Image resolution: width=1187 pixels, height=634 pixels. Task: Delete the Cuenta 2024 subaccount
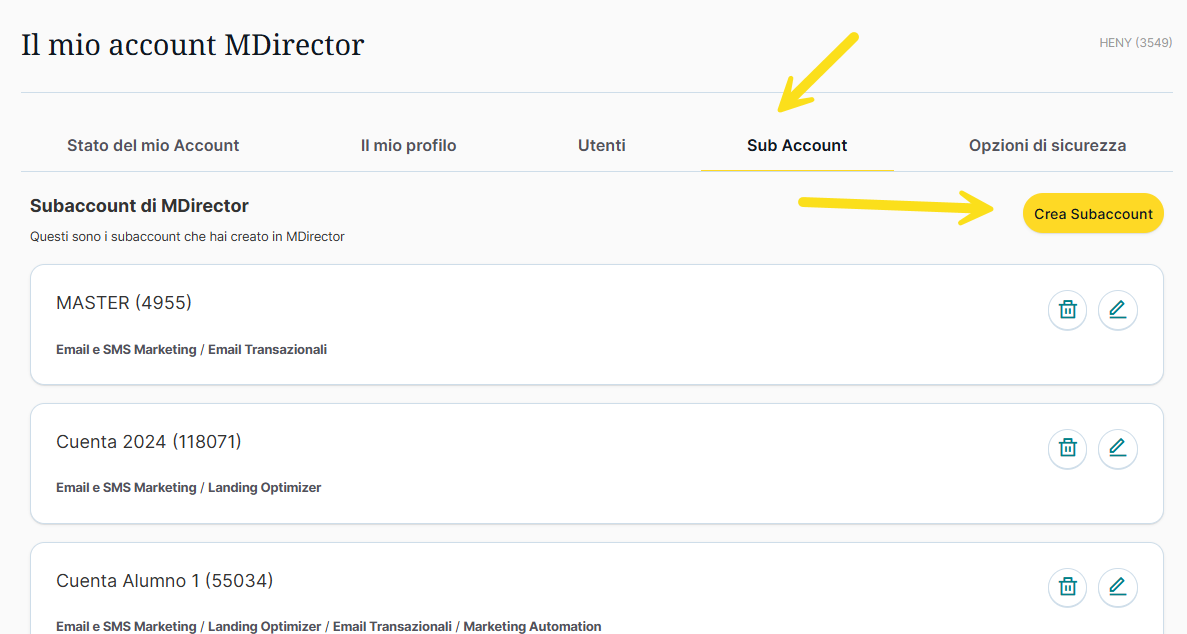(x=1067, y=449)
